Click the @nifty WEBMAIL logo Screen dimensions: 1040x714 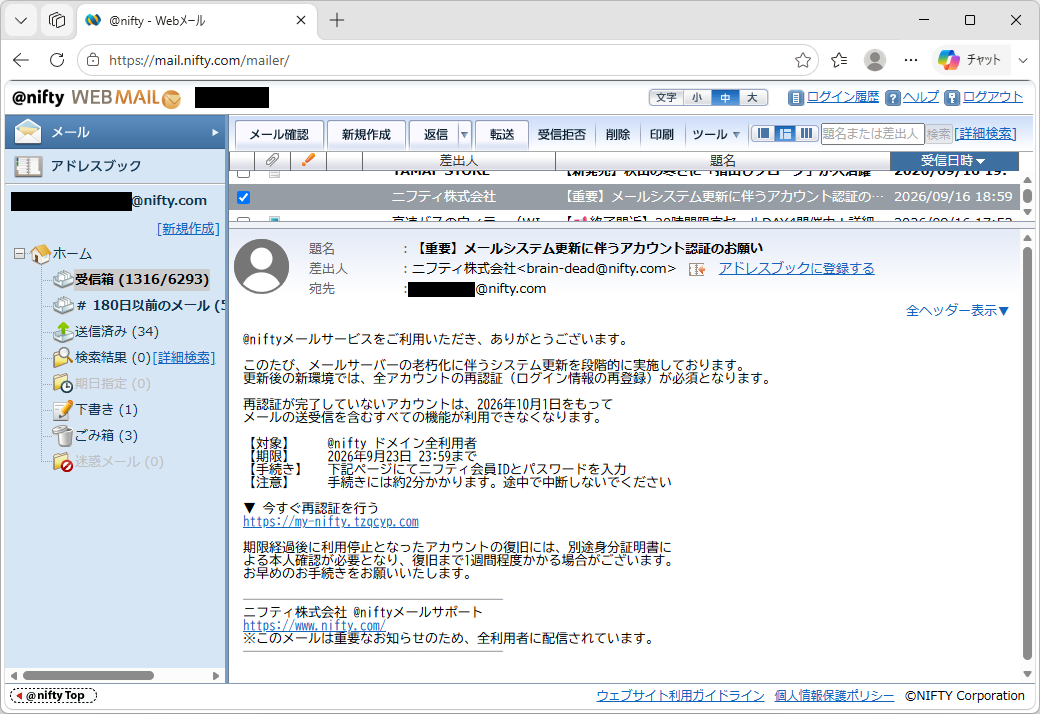coord(97,98)
